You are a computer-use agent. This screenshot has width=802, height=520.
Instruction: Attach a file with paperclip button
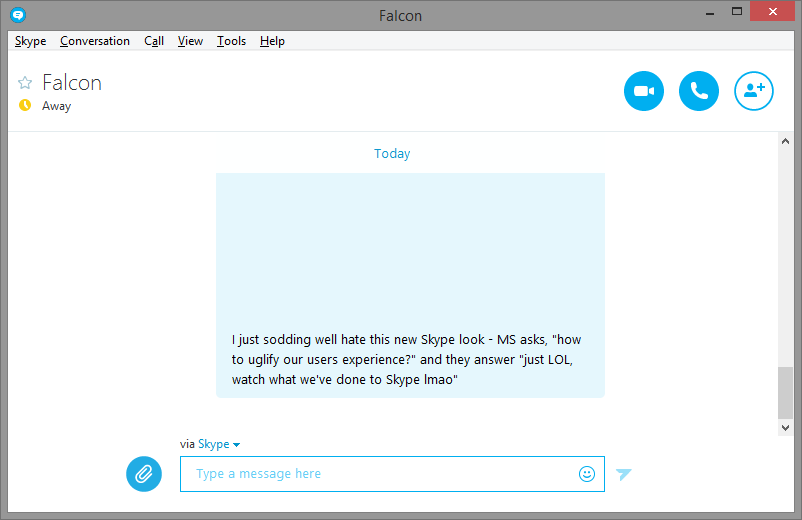(144, 474)
